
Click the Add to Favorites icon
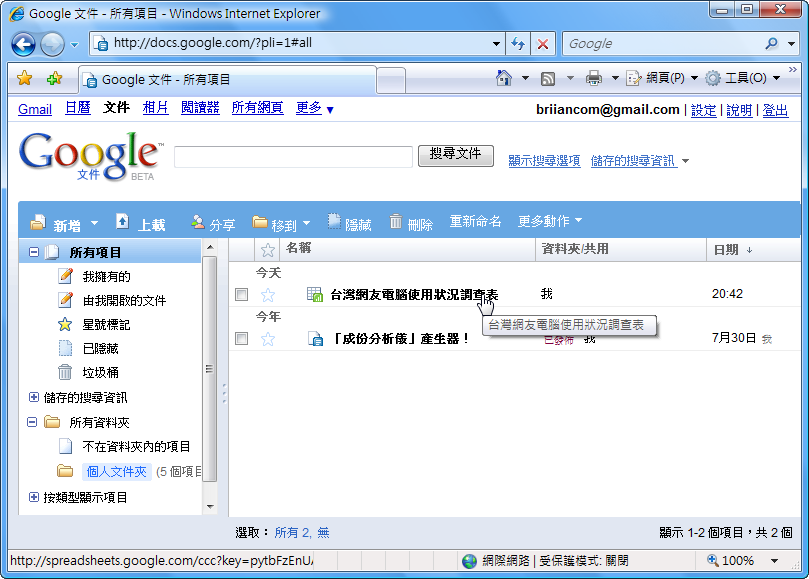pyautogui.click(x=54, y=79)
